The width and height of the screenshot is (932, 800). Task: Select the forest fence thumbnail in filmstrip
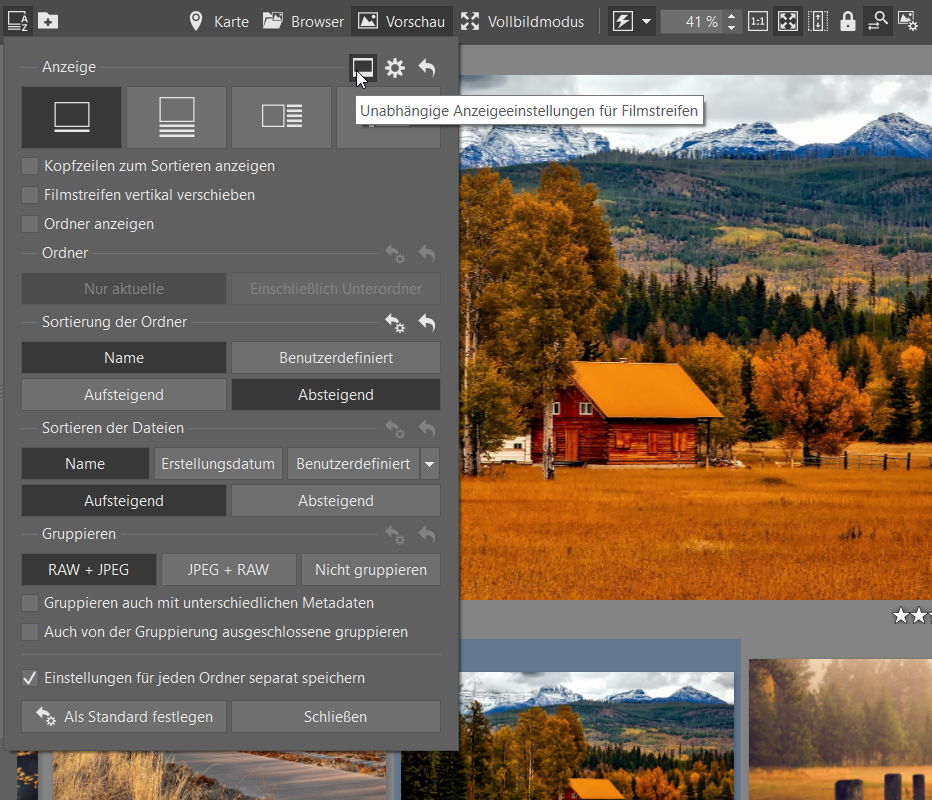pyautogui.click(x=840, y=730)
